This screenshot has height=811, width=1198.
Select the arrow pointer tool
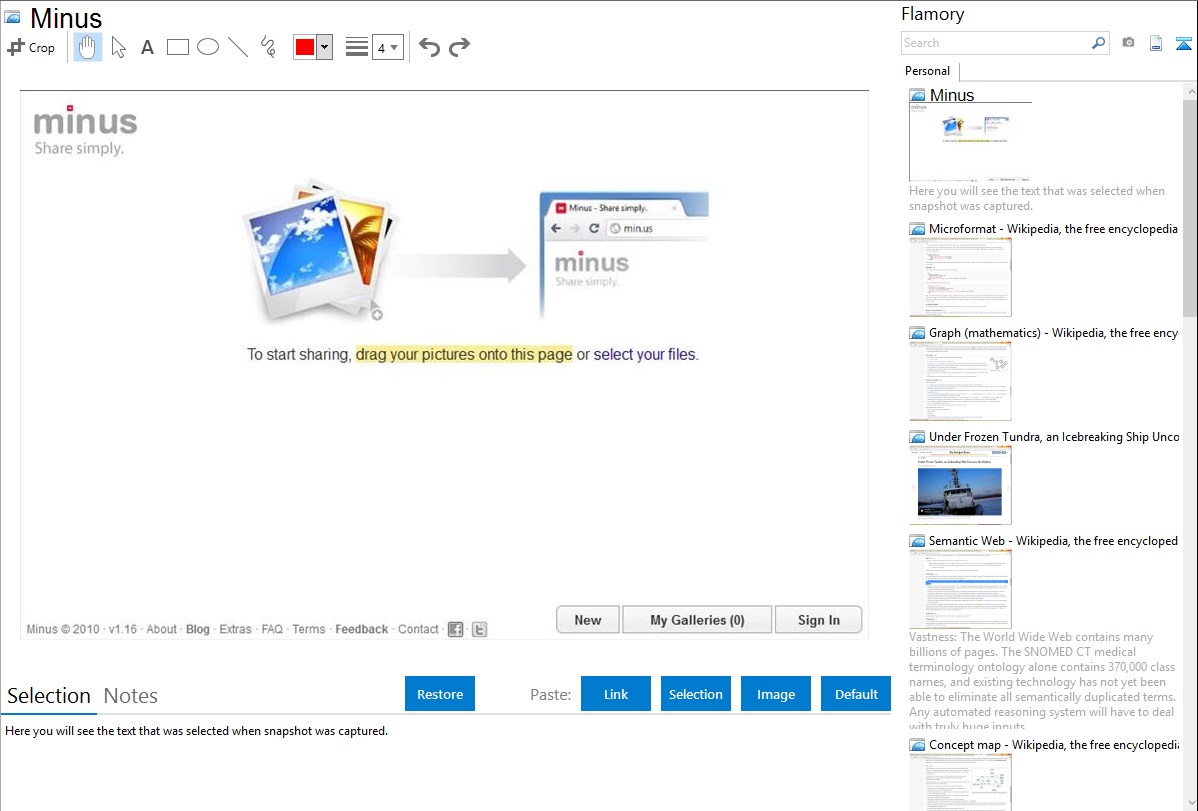coord(118,47)
